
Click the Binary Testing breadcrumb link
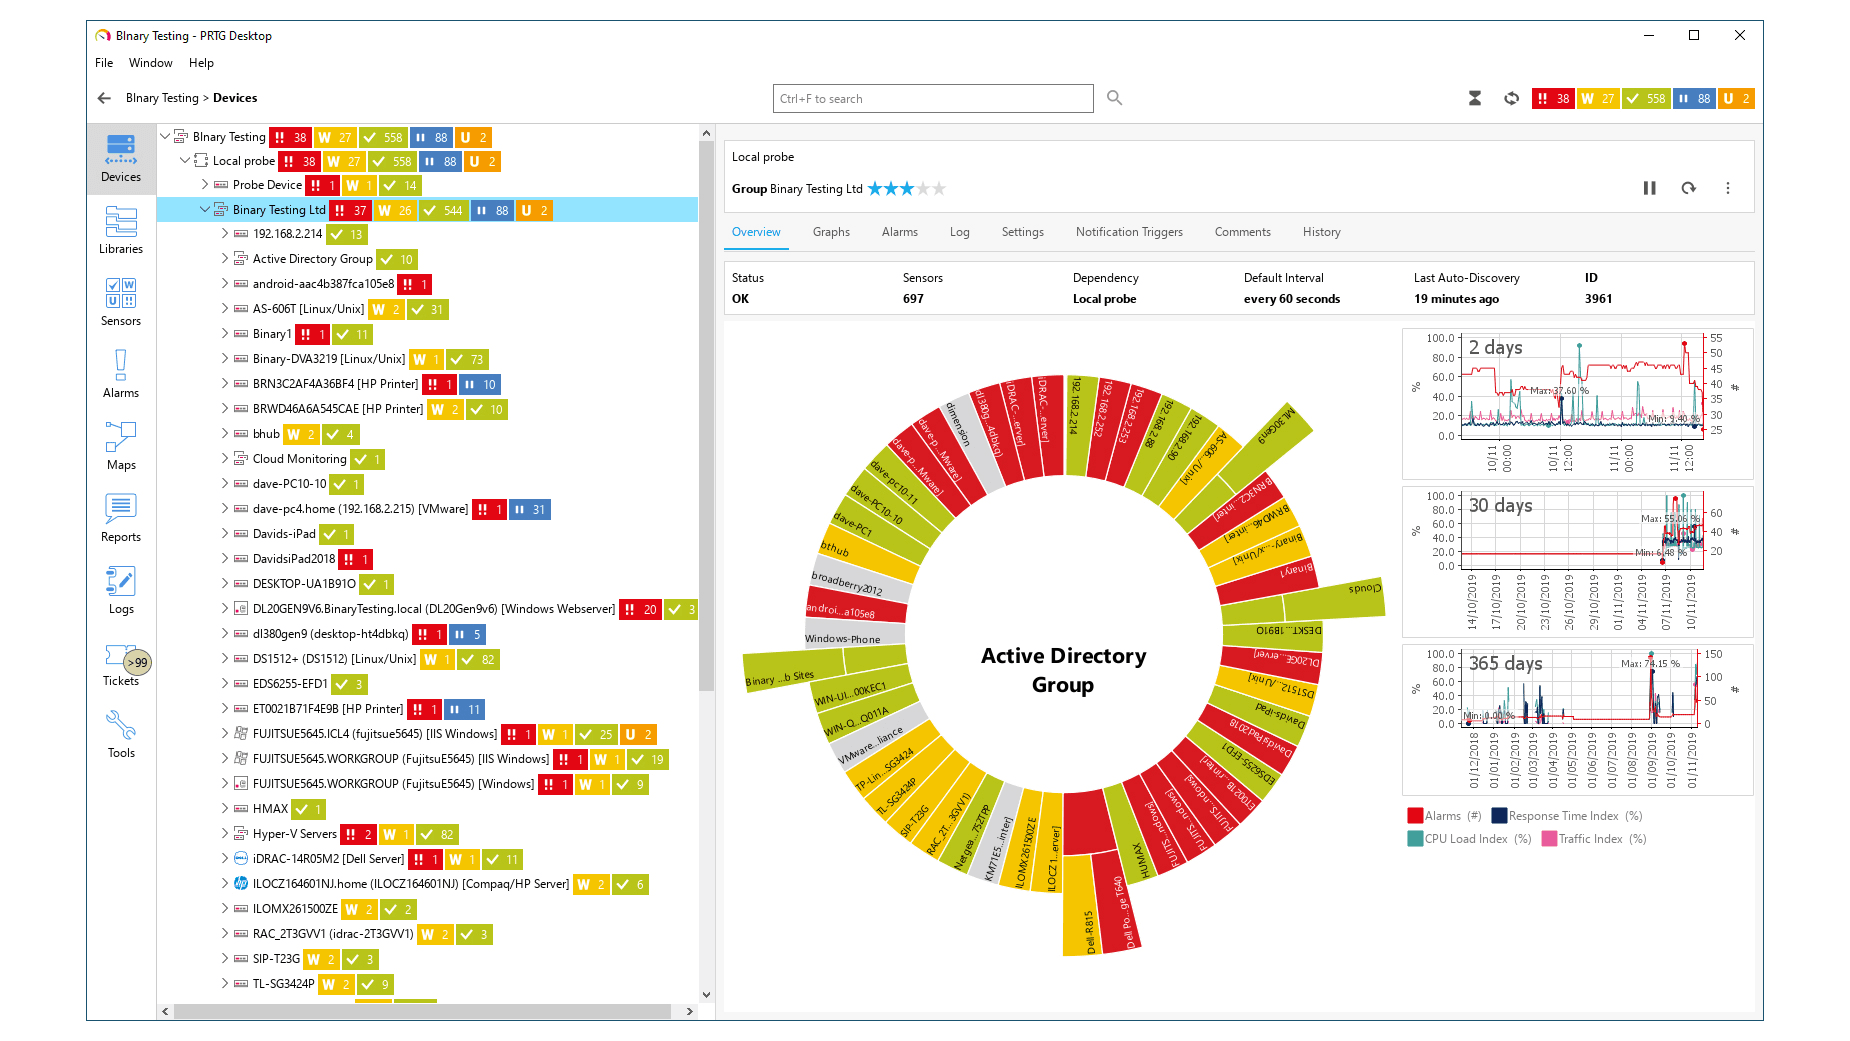tap(162, 98)
